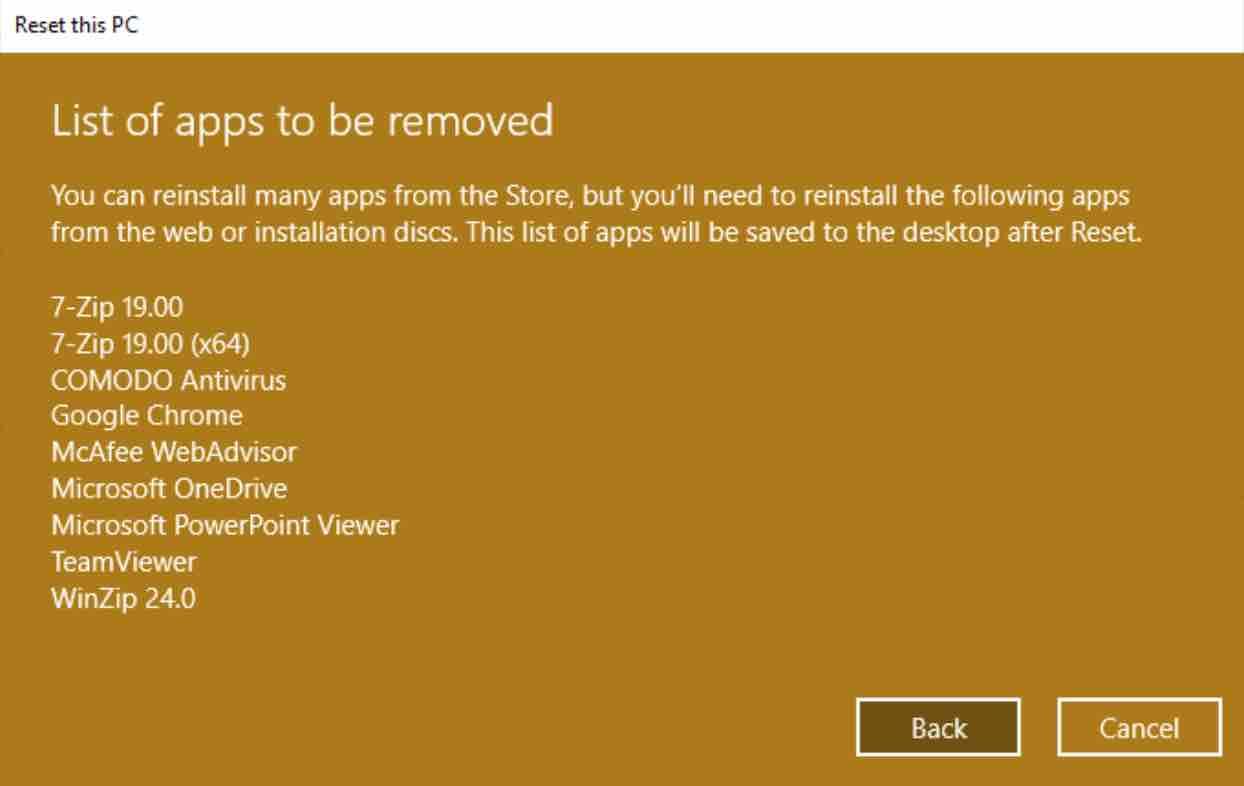This screenshot has height=786, width=1244.
Task: Select McAfee WebAdvisor list item
Action: [x=174, y=452]
